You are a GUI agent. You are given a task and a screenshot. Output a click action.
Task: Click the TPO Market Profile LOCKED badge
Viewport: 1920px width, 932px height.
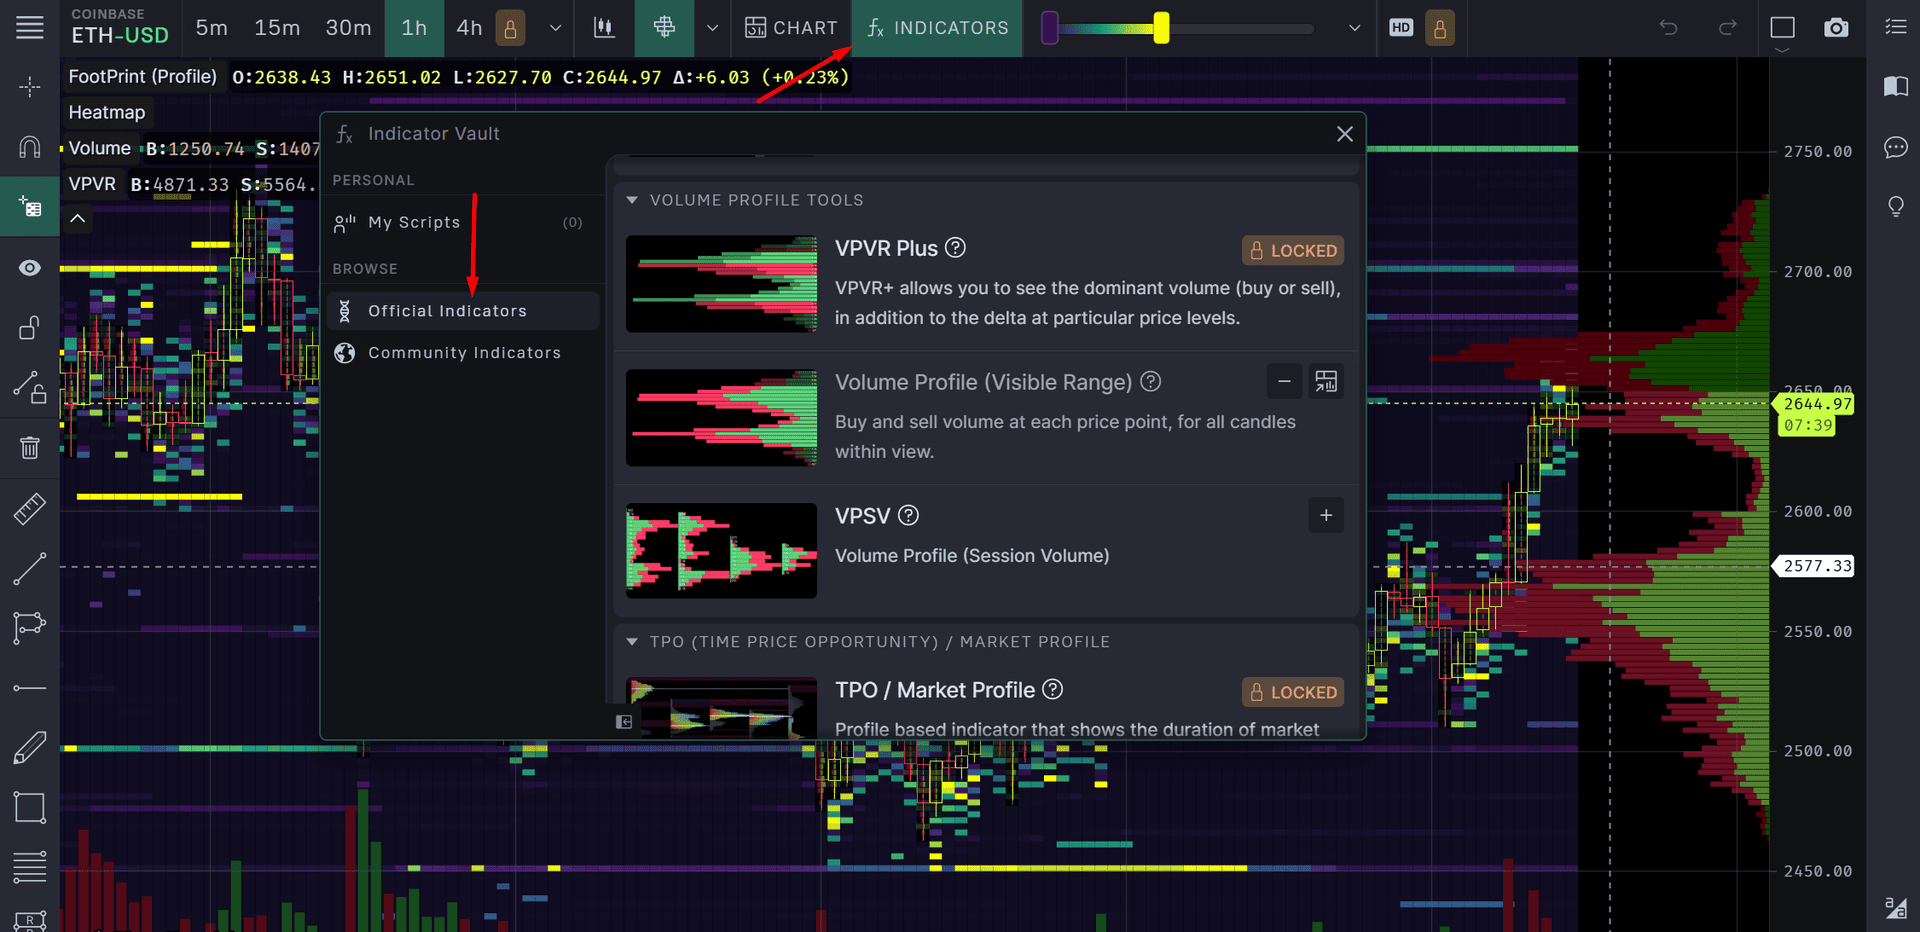1292,692
